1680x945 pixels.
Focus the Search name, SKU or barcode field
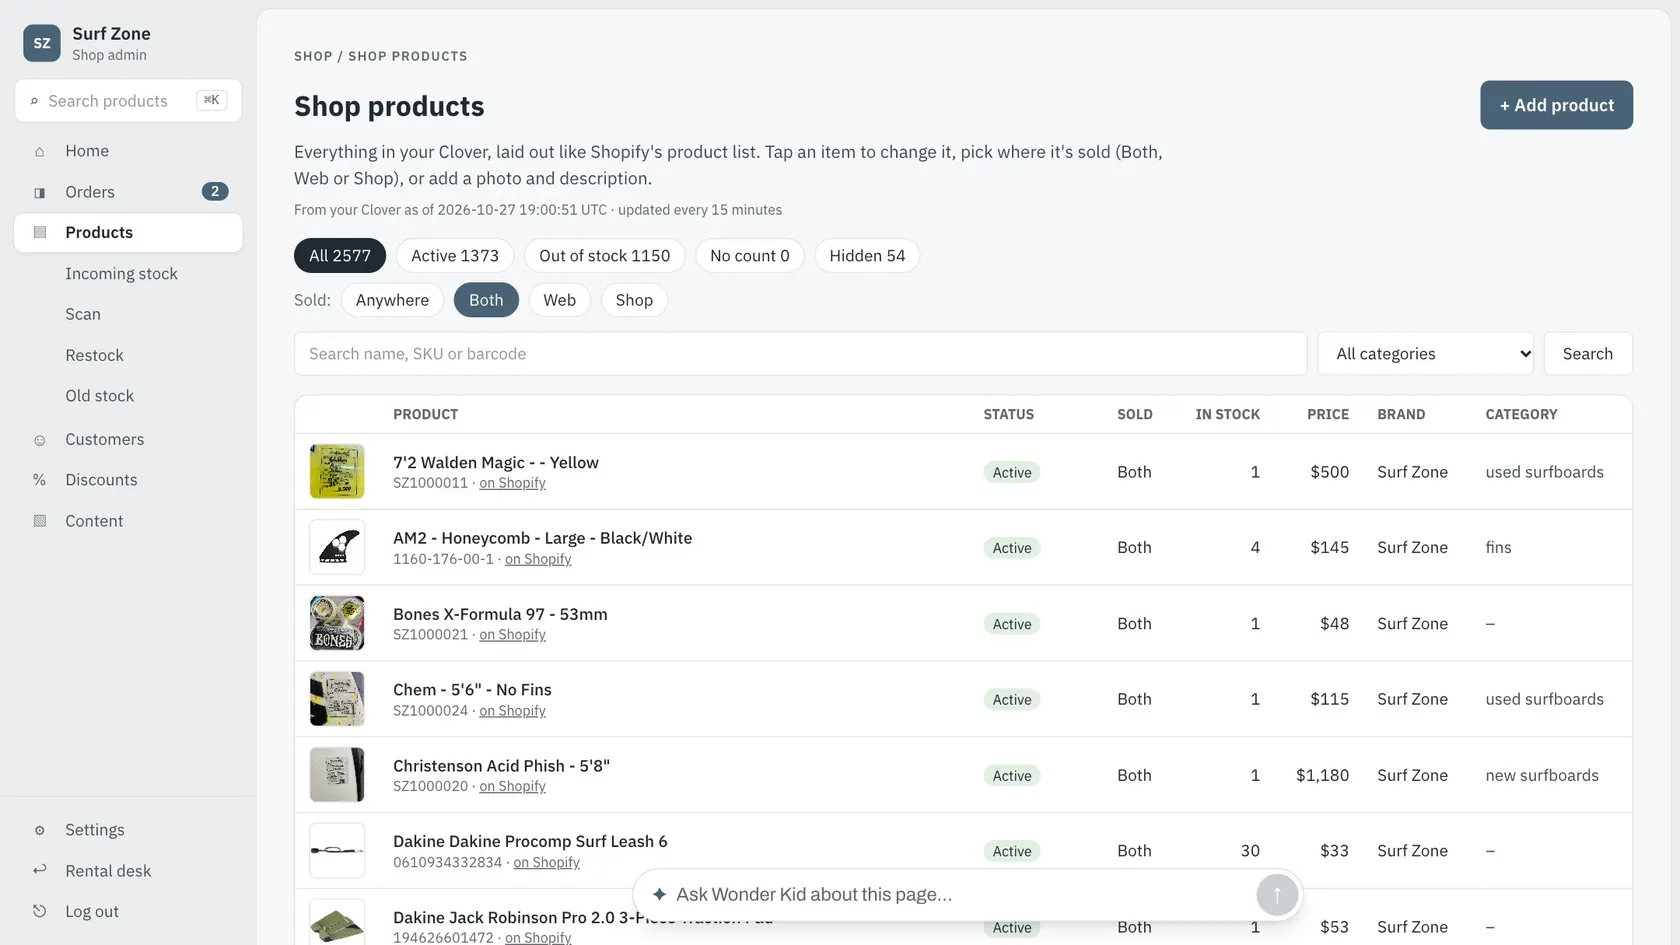click(x=800, y=354)
